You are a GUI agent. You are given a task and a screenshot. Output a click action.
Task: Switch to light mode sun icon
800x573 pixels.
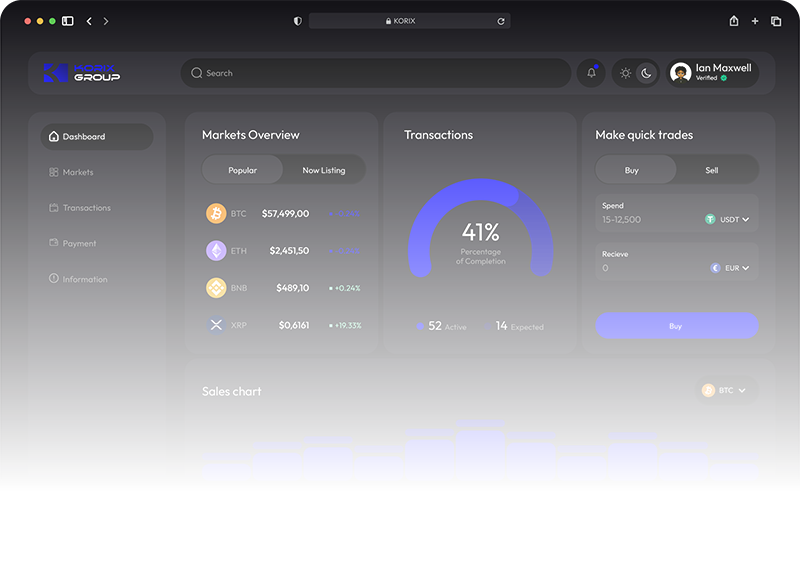coord(626,73)
